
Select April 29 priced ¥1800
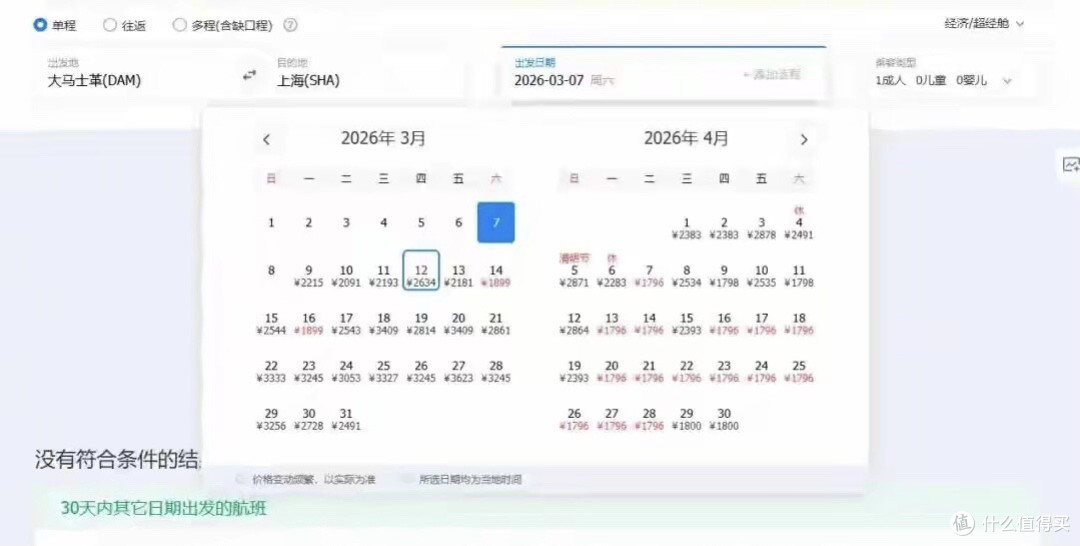(x=687, y=419)
